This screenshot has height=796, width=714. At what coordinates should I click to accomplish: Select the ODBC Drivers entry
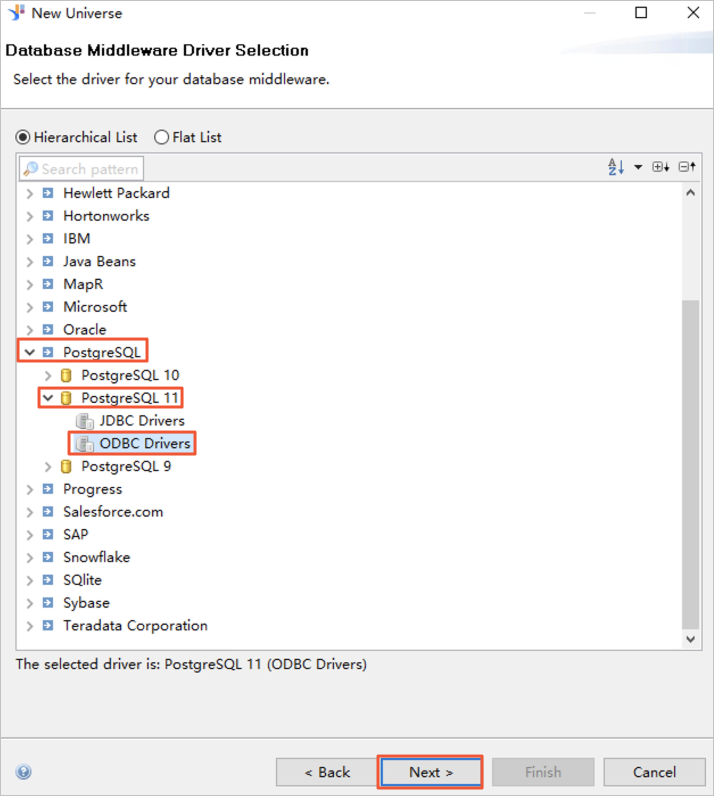[145, 444]
